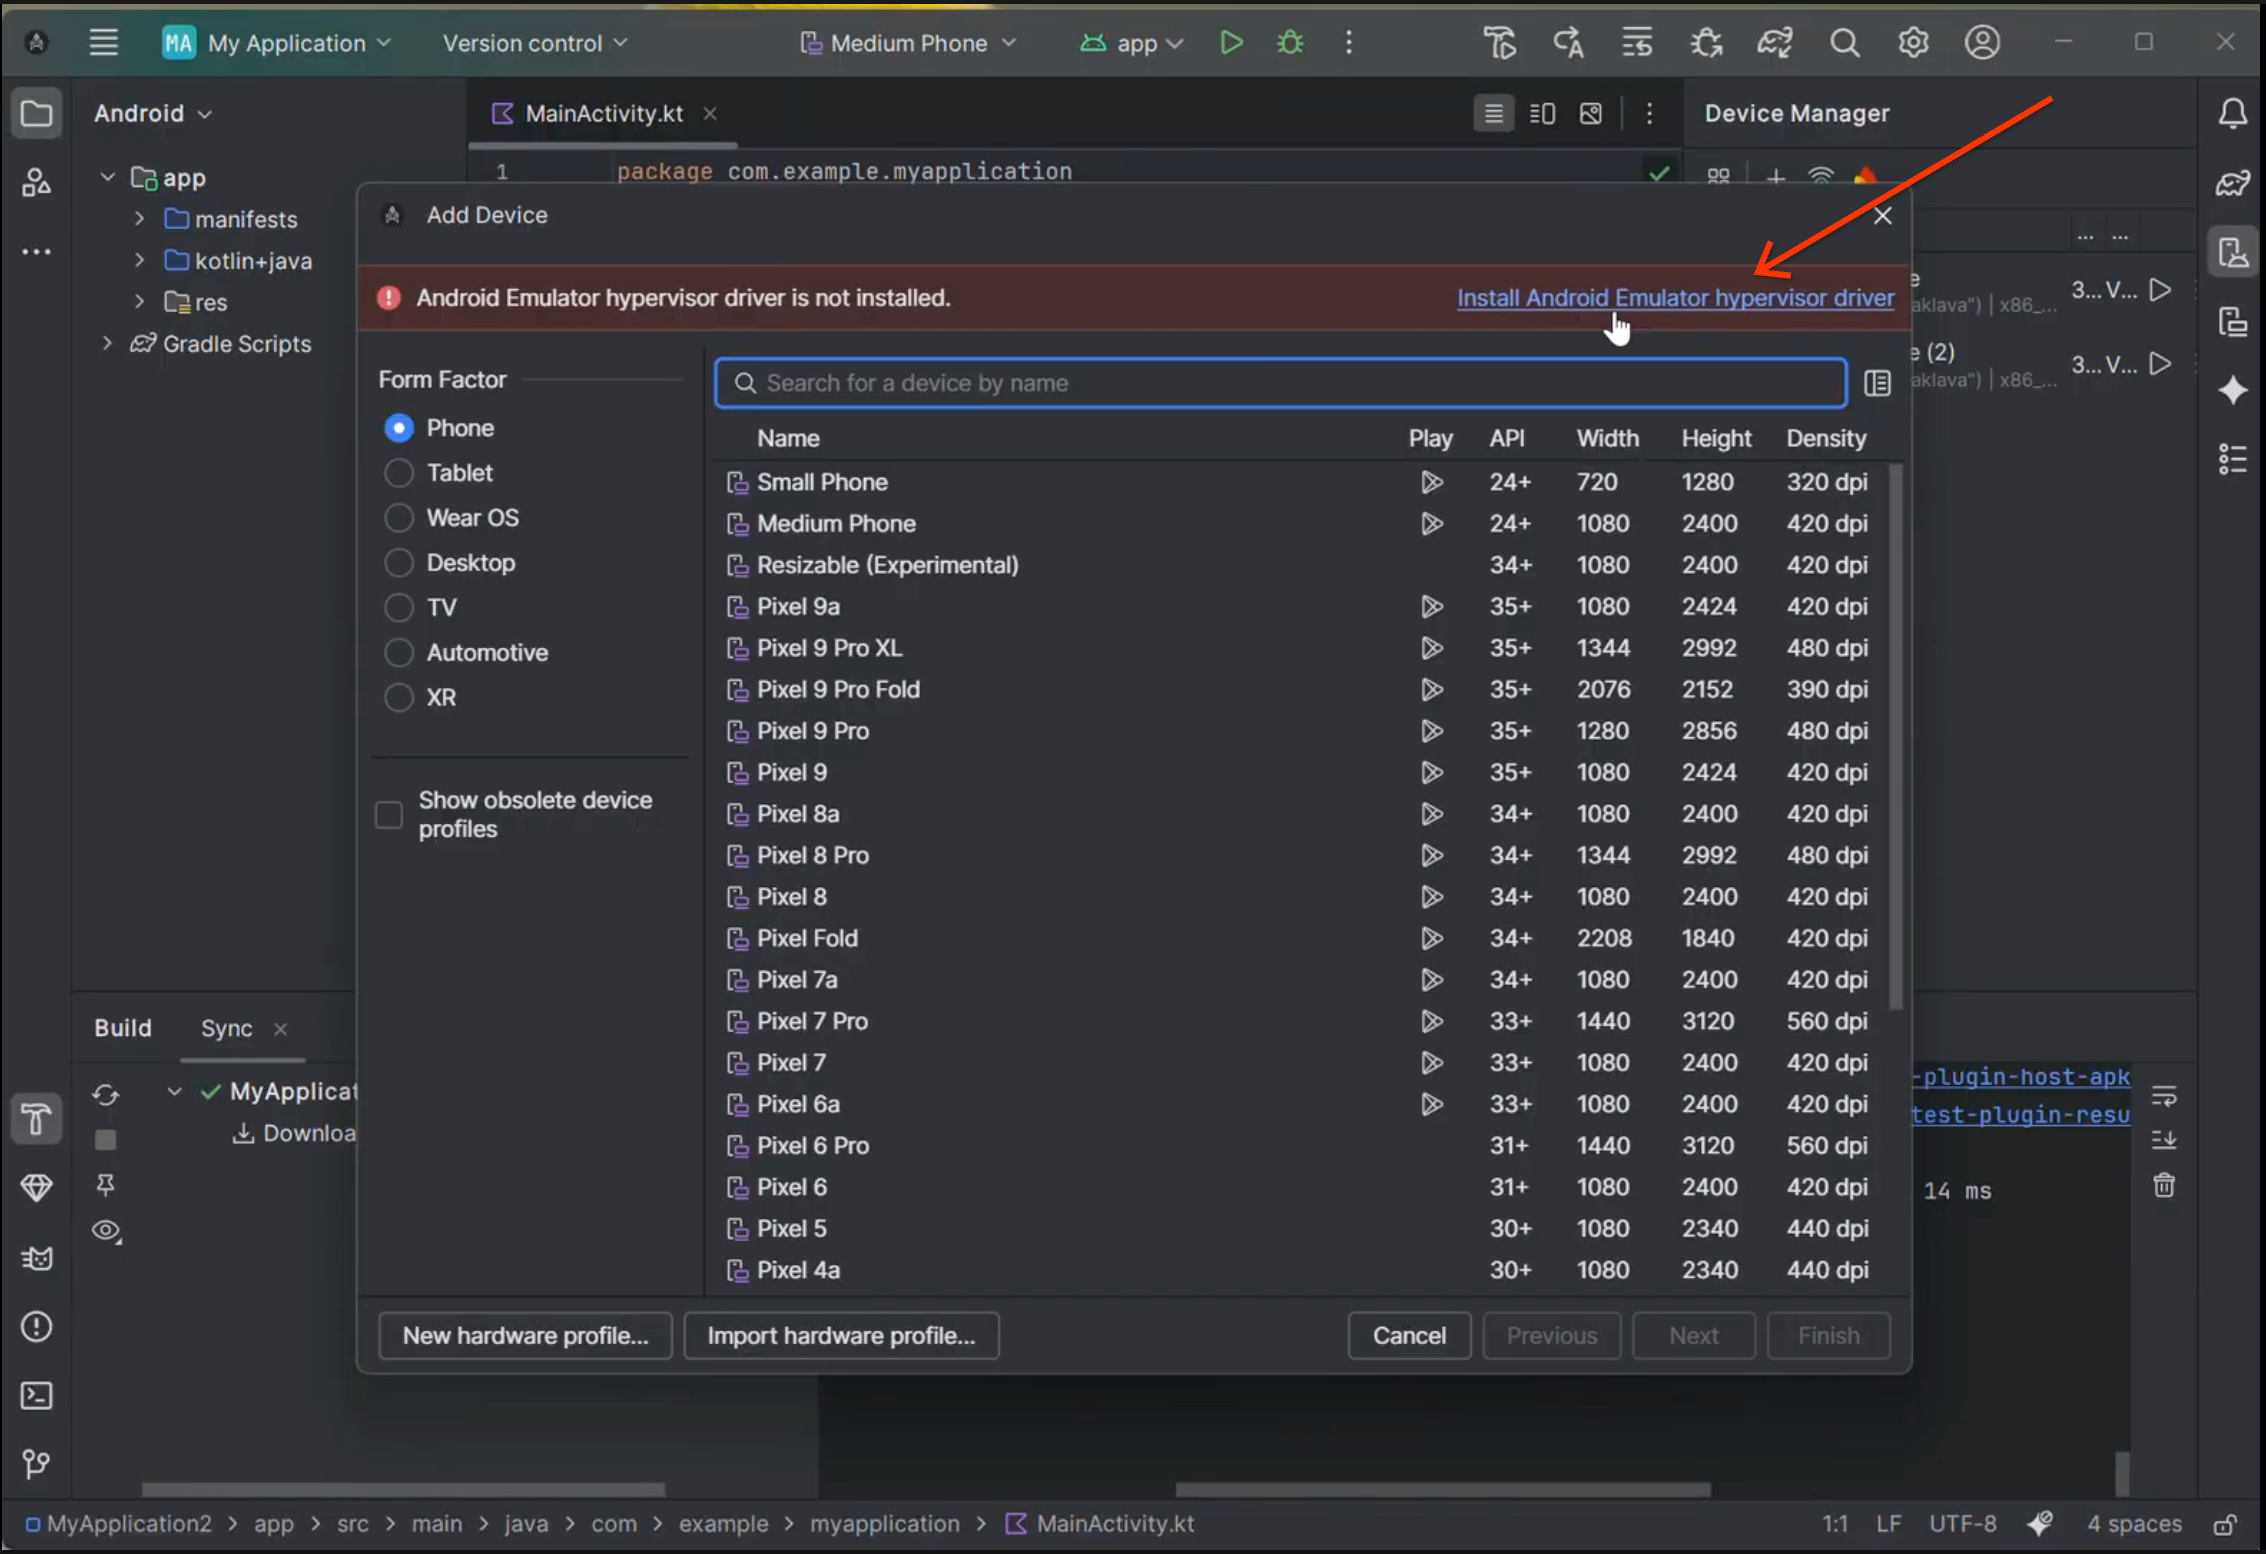Switch editor to Split view
The image size is (2266, 1554).
[x=1542, y=113]
